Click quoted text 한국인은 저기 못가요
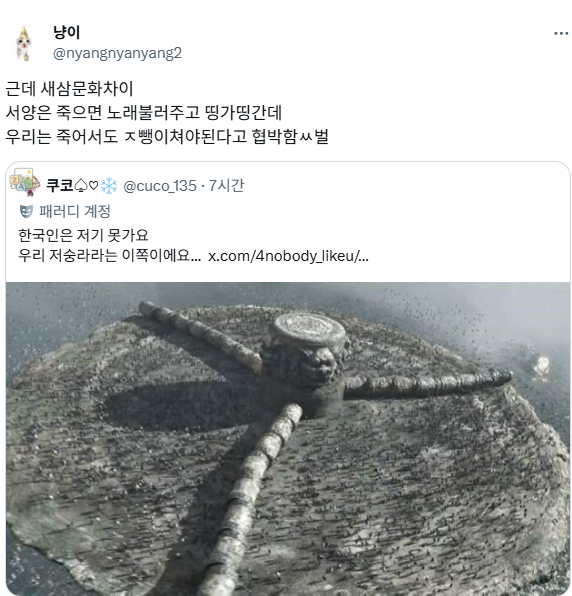Viewport: 572px width, 596px height. pos(83,235)
